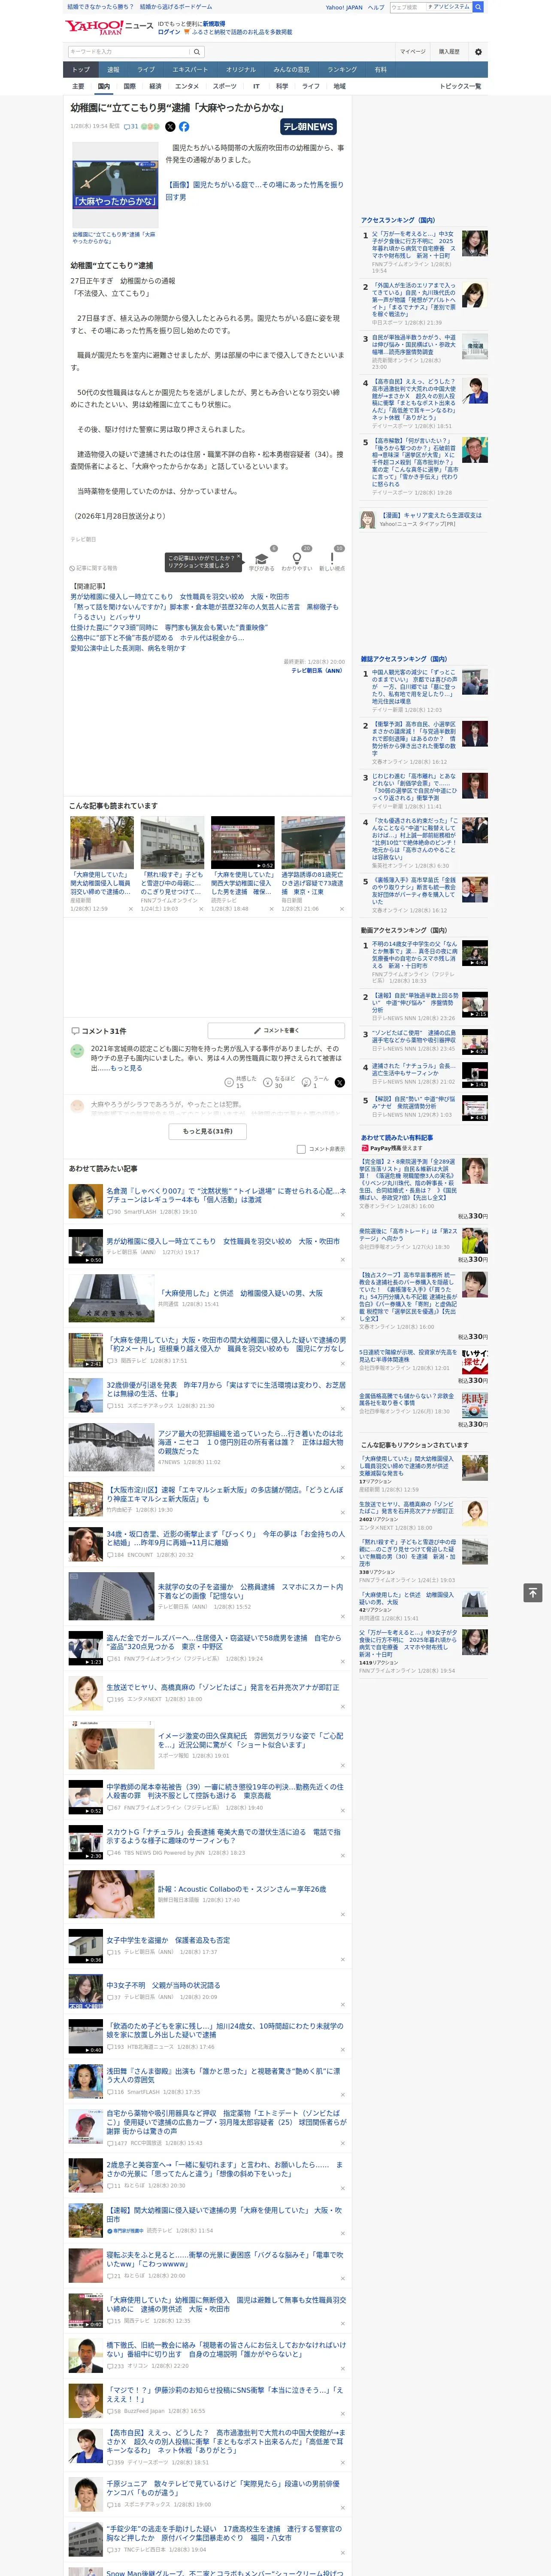The image size is (551, 2576).
Task: Click the back-to-top arrow button
Action: point(533,1592)
